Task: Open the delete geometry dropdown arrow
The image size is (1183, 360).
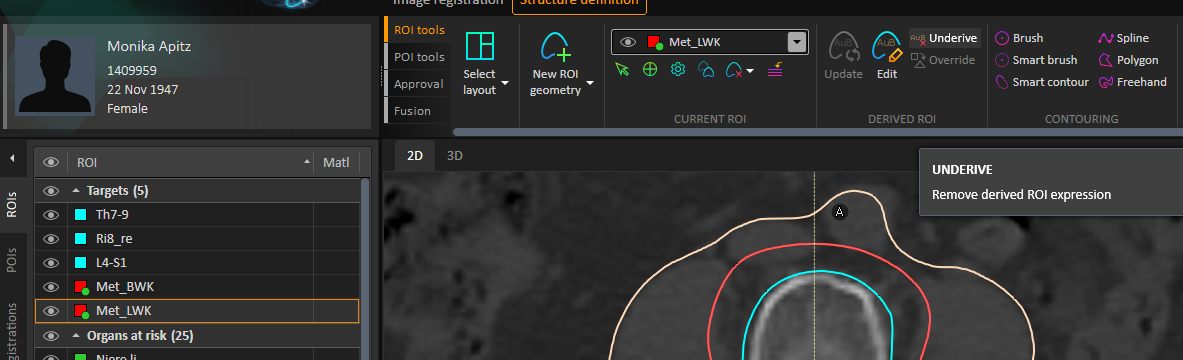Action: [750, 71]
